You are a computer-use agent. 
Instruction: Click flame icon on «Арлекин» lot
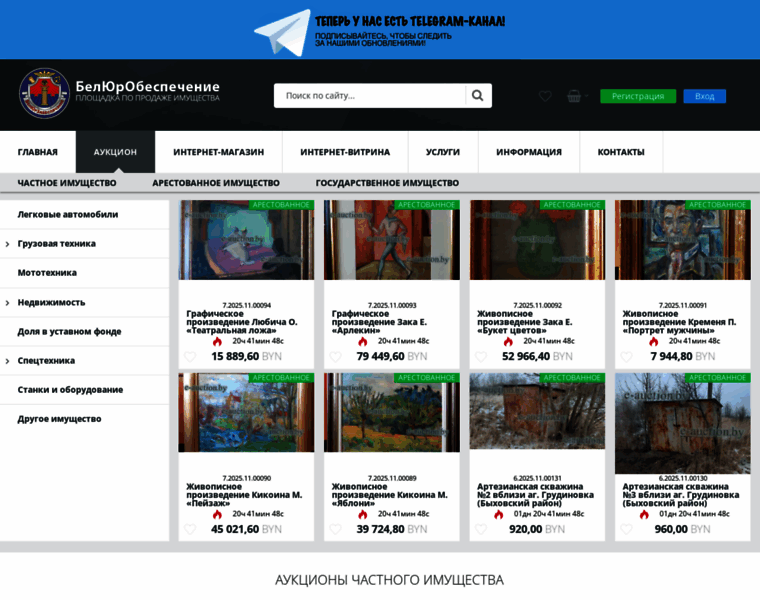click(363, 342)
